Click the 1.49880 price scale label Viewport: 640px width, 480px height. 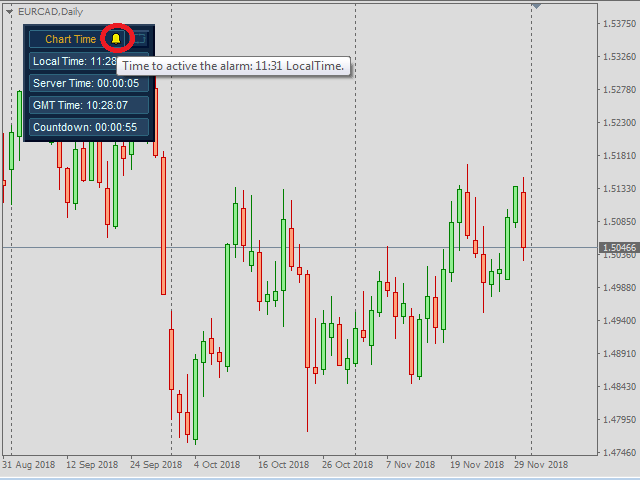619,288
